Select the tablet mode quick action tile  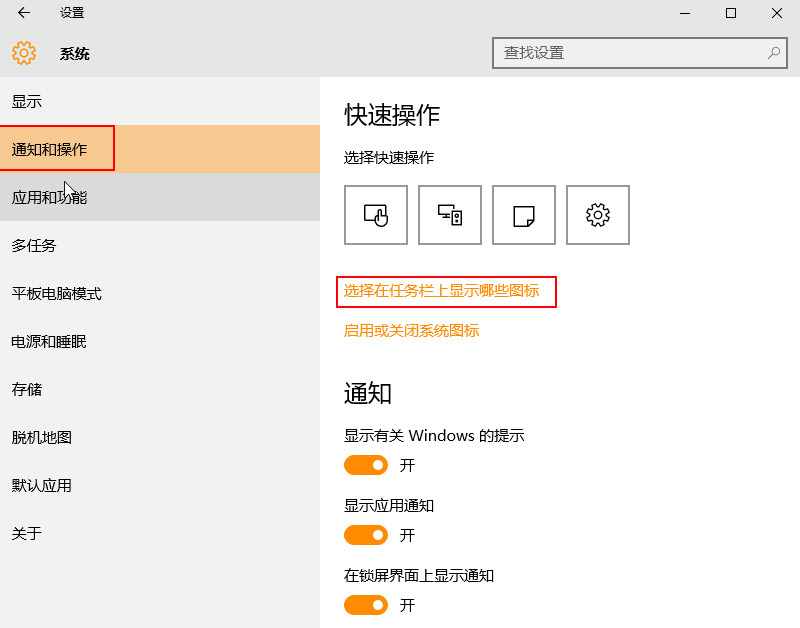(x=376, y=215)
